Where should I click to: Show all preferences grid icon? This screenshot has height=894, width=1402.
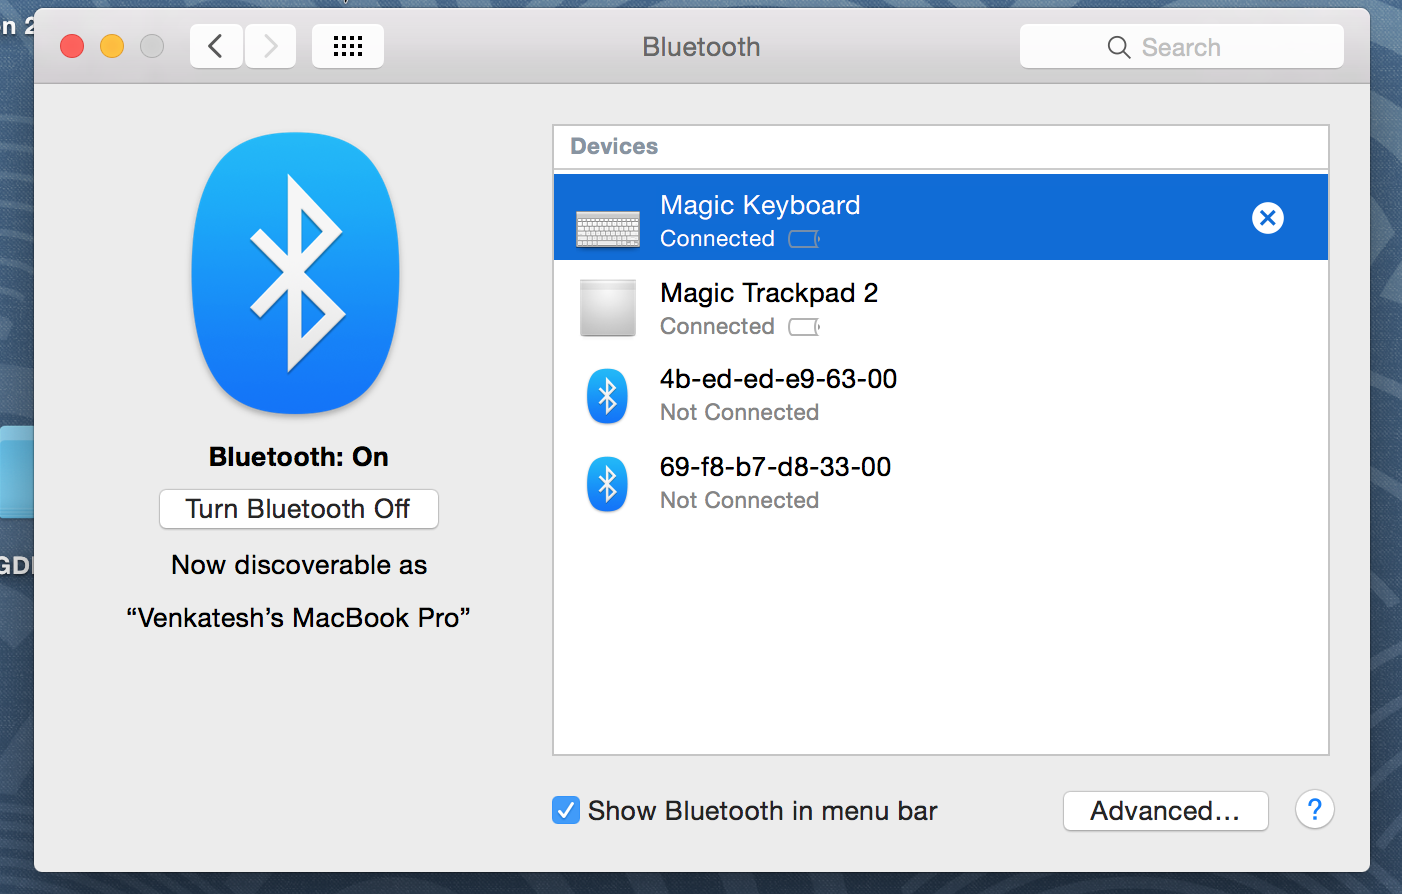coord(348,46)
